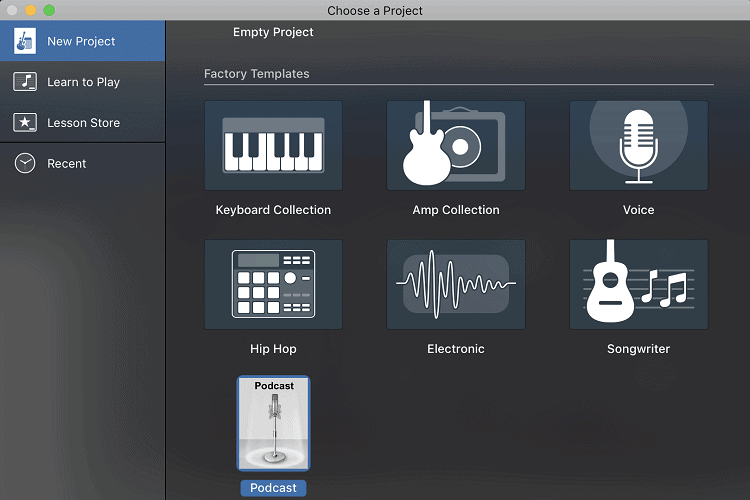Minimize the Choose a Project window
The image size is (750, 500).
tap(31, 10)
